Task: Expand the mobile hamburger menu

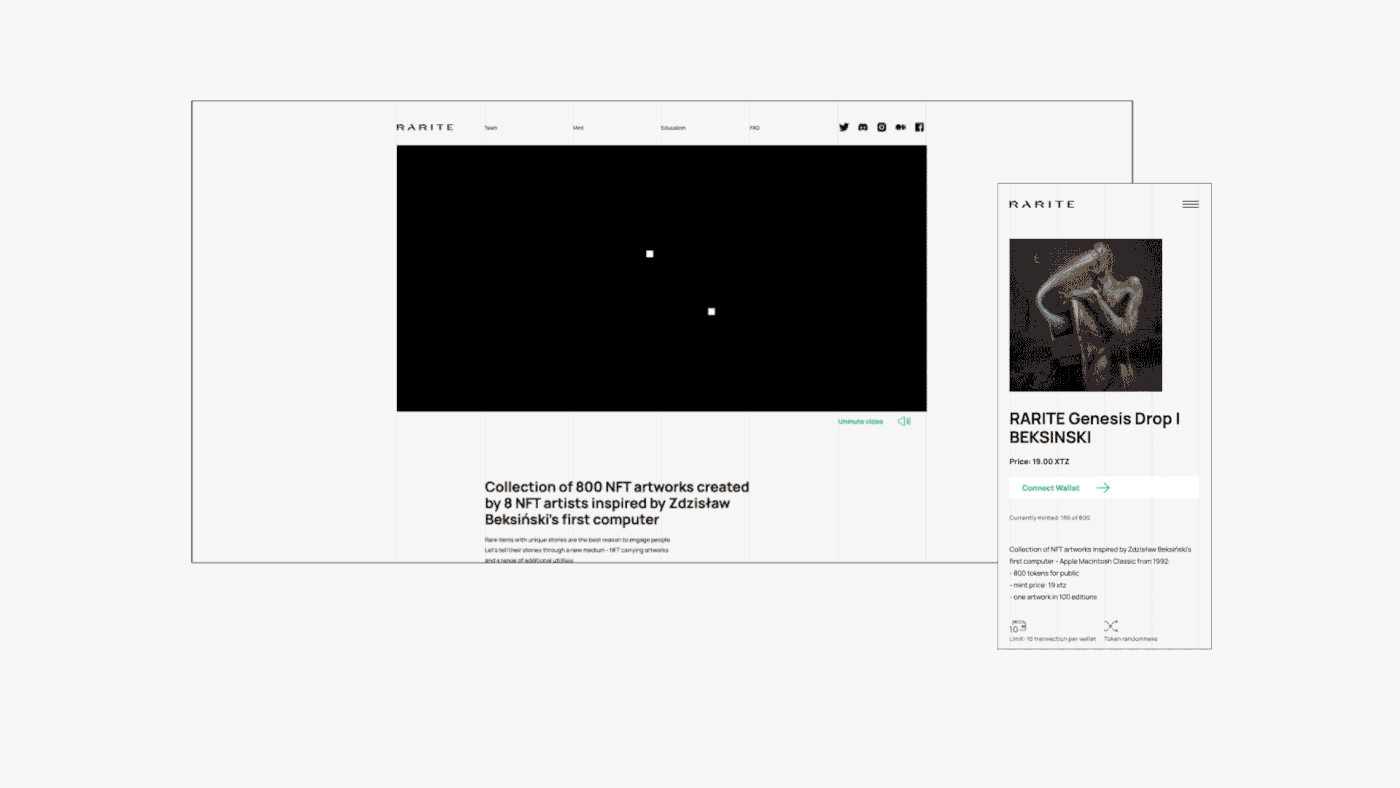Action: (1190, 204)
